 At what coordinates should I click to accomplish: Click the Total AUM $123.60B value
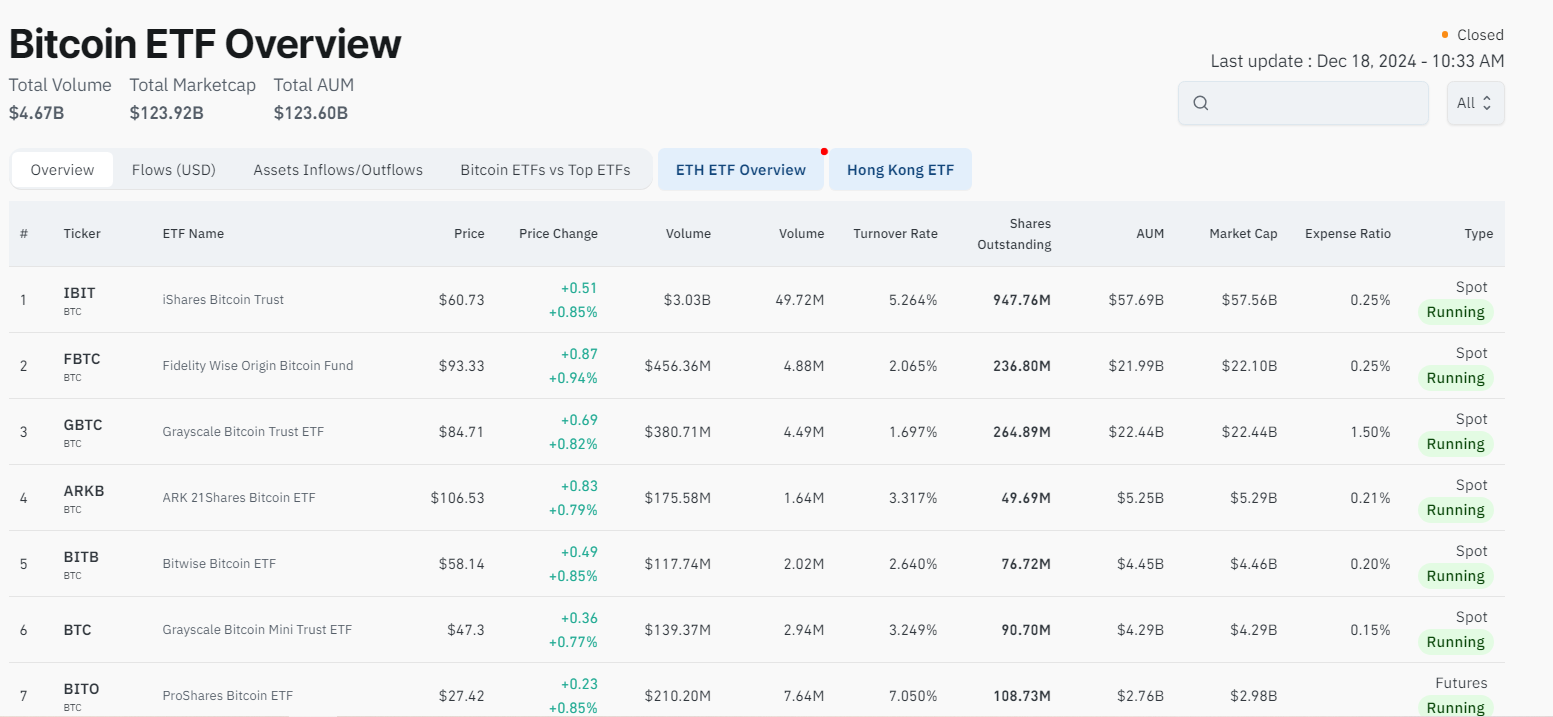(x=311, y=113)
